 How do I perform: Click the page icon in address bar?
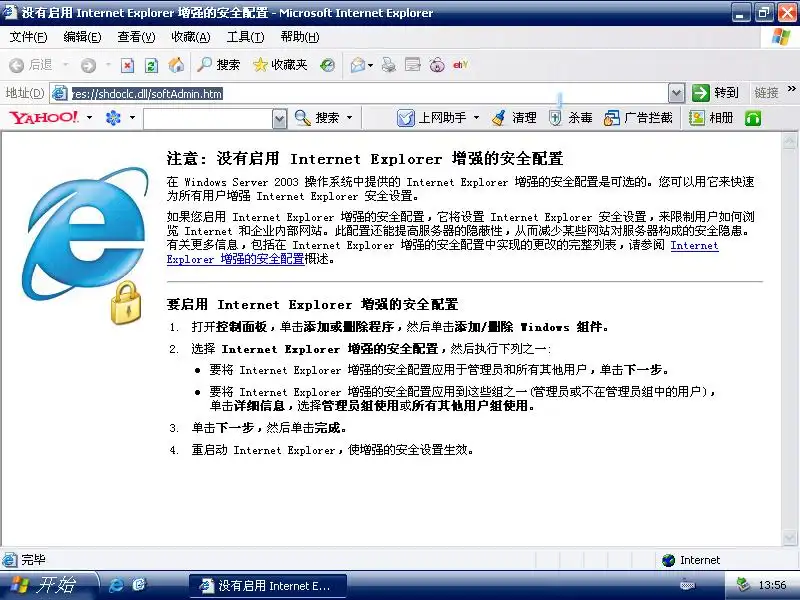59,93
